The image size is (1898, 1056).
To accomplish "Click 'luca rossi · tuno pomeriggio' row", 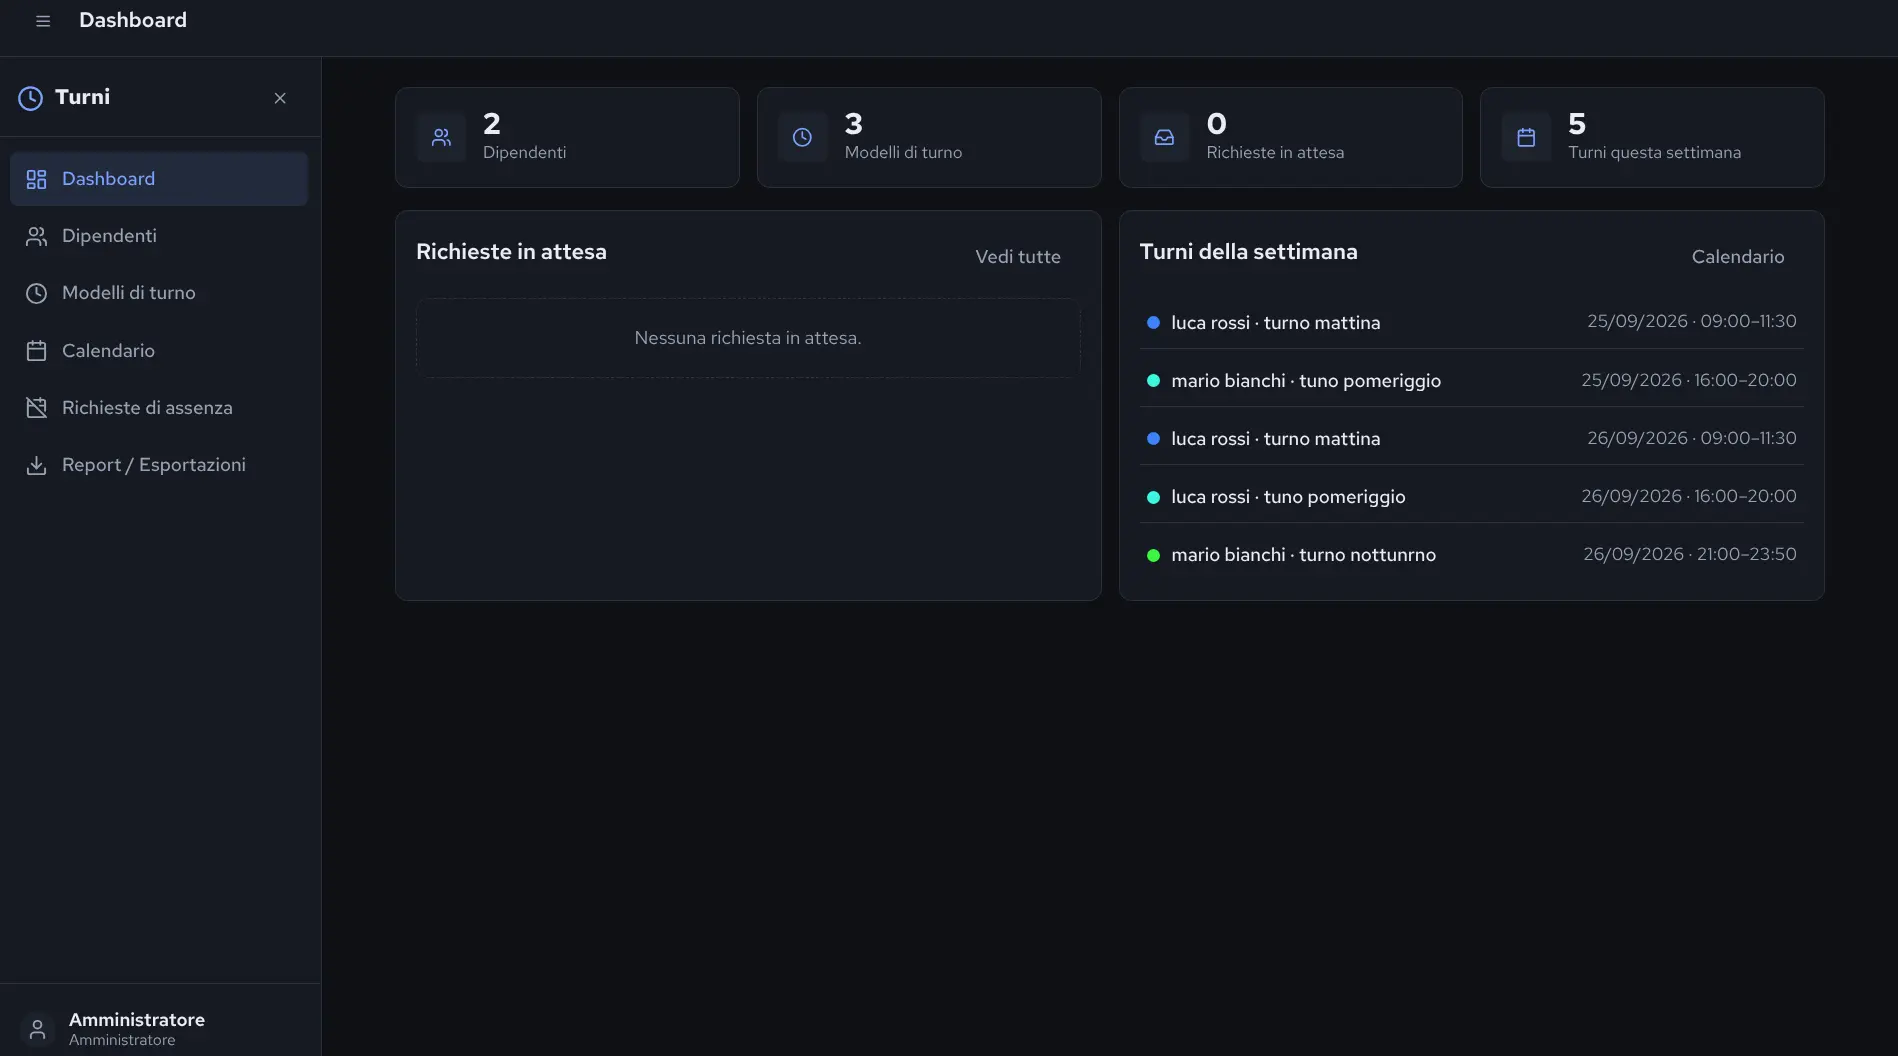I will [1471, 496].
